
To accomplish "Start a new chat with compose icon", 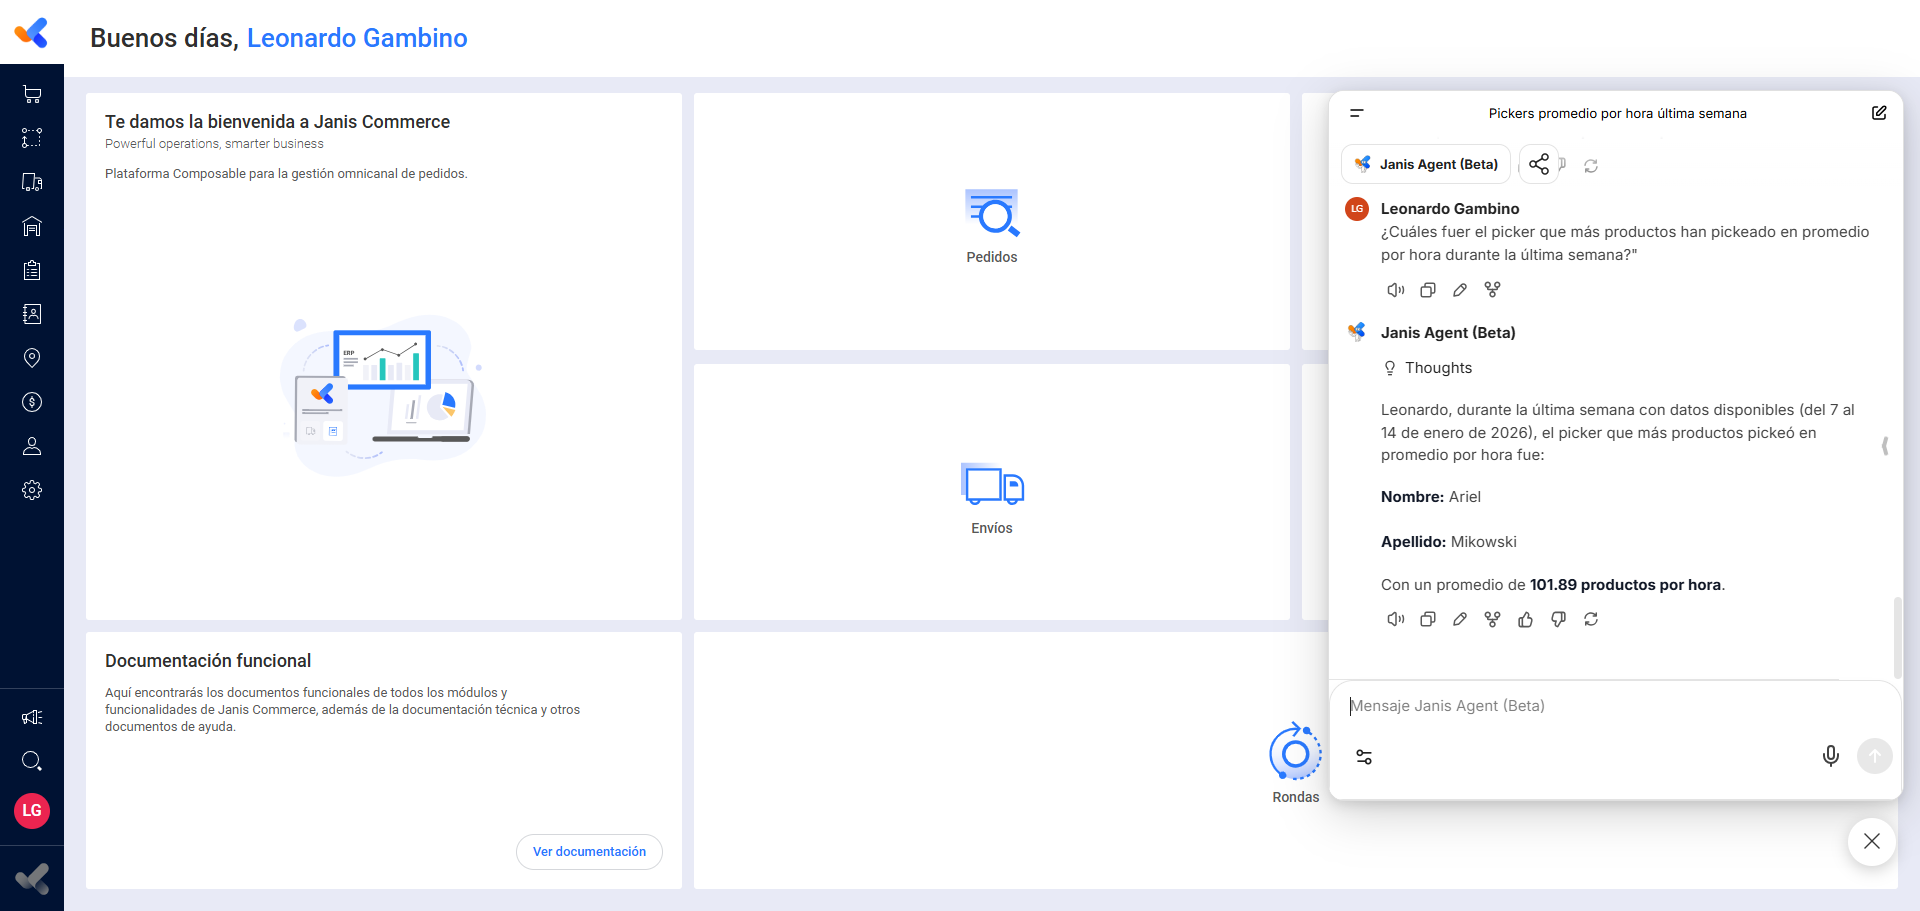I will [1879, 113].
